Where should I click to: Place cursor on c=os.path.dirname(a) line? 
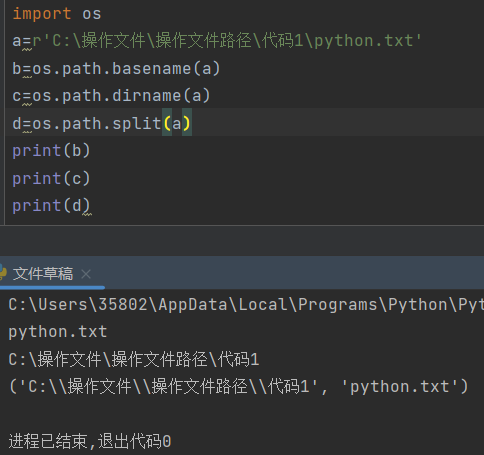click(x=111, y=96)
